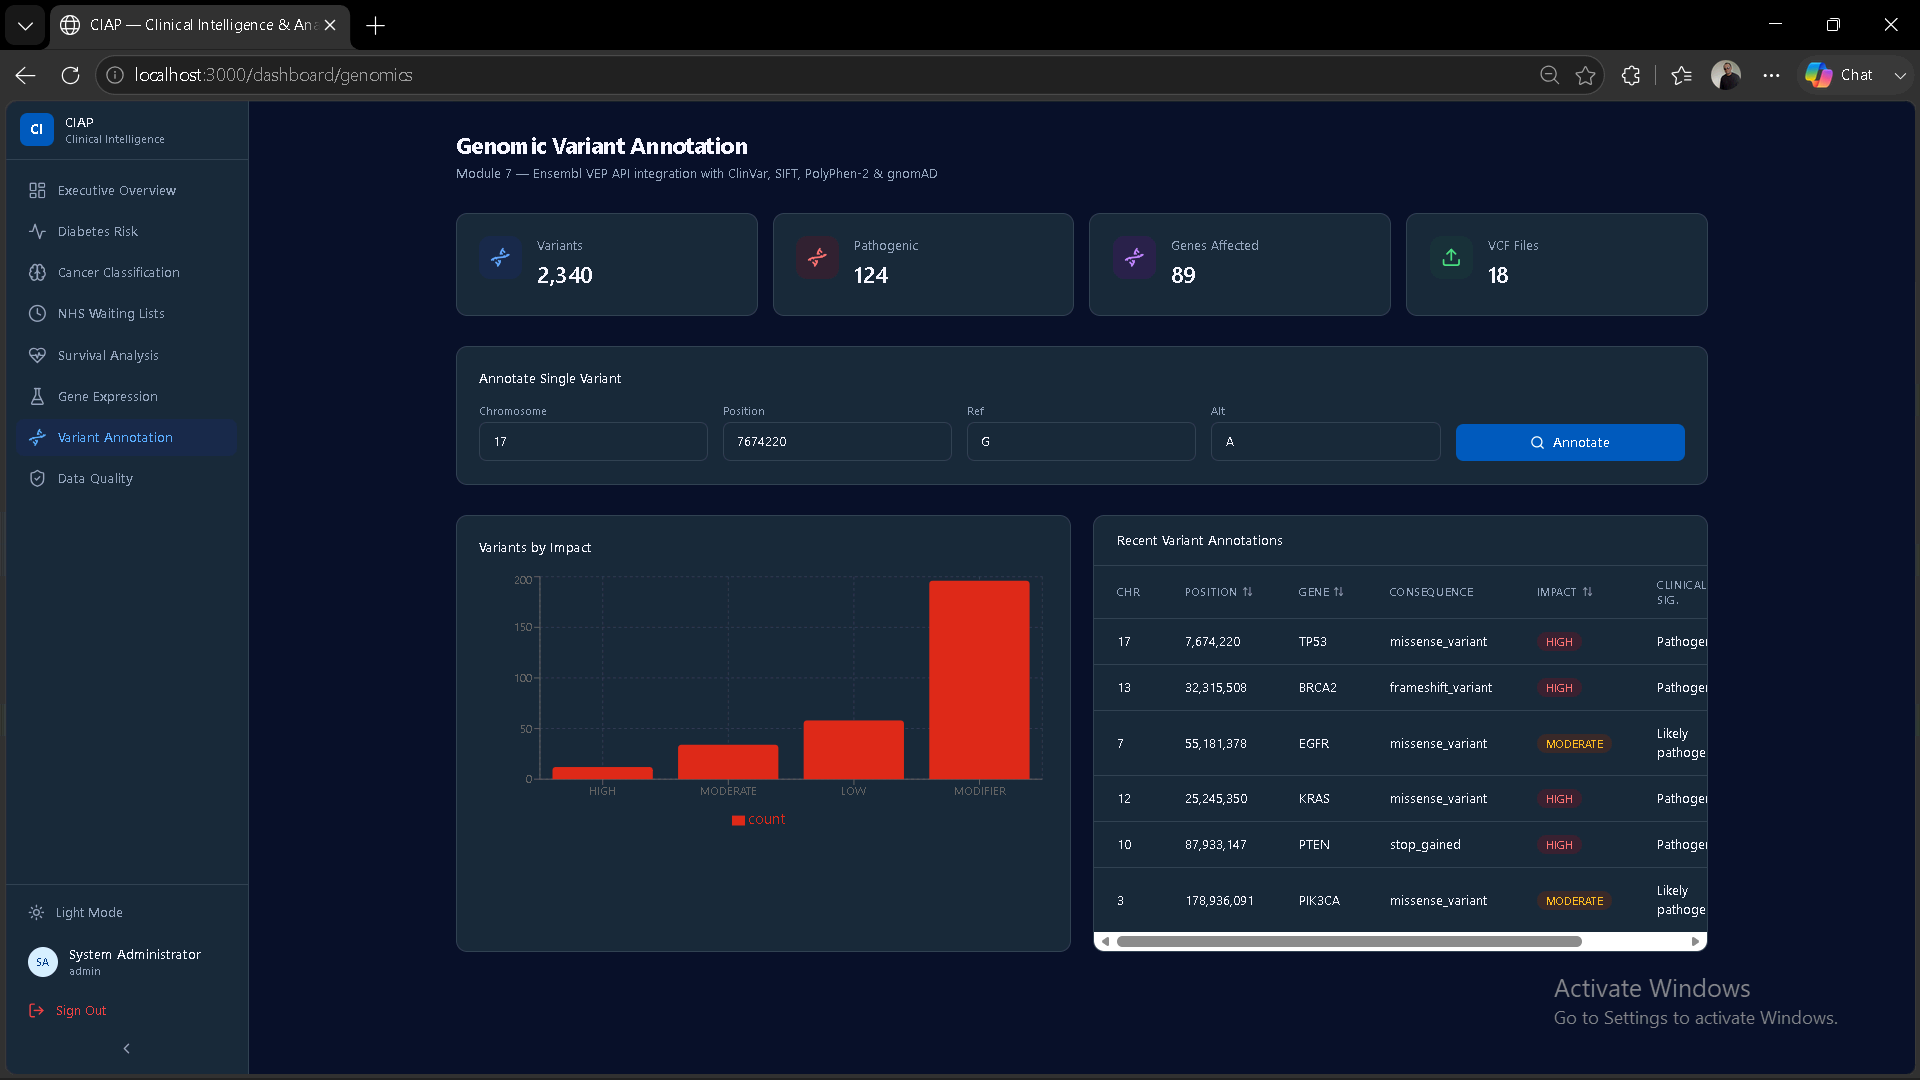Click the table horizontal scrollbar
Image resolution: width=1920 pixels, height=1080 pixels.
1349,941
